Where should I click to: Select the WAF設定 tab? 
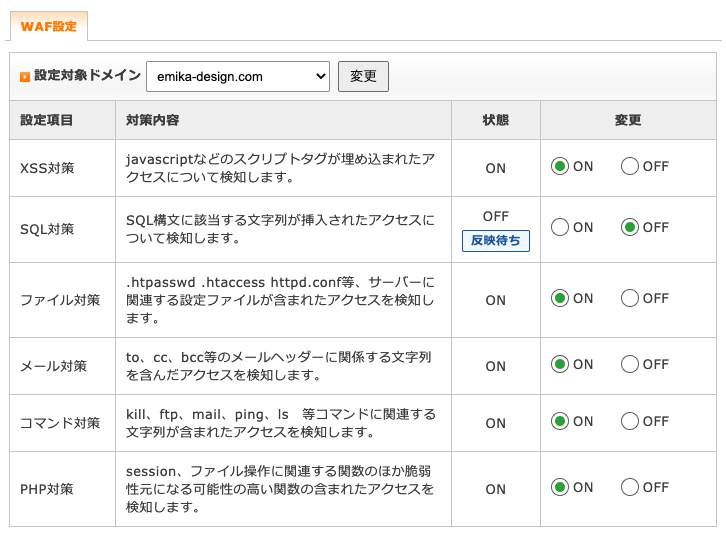tap(49, 26)
